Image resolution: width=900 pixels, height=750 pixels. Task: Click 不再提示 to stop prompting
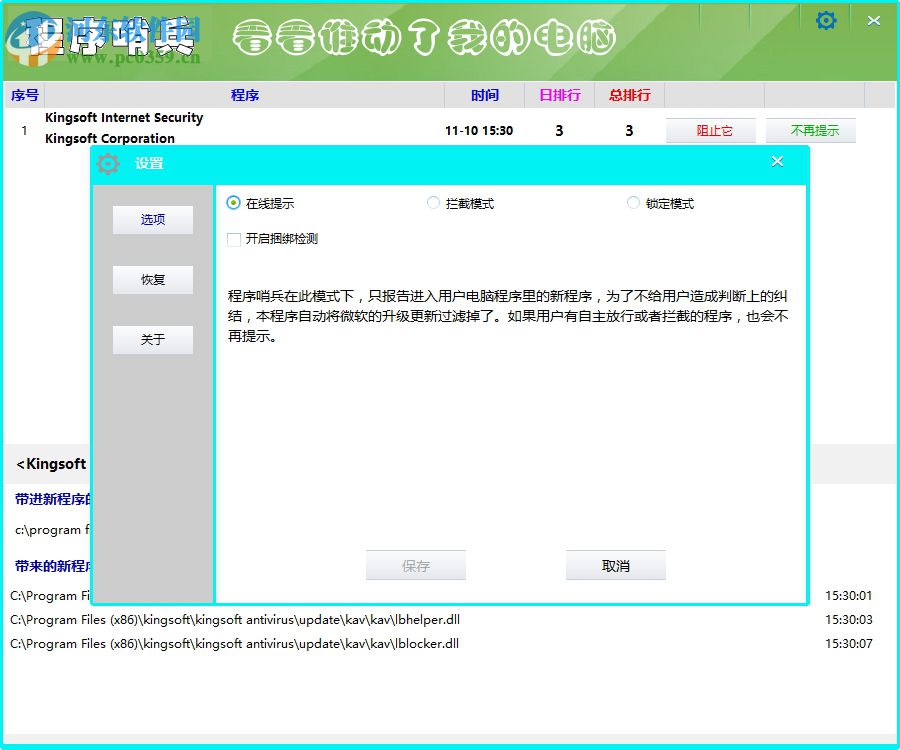tap(810, 130)
